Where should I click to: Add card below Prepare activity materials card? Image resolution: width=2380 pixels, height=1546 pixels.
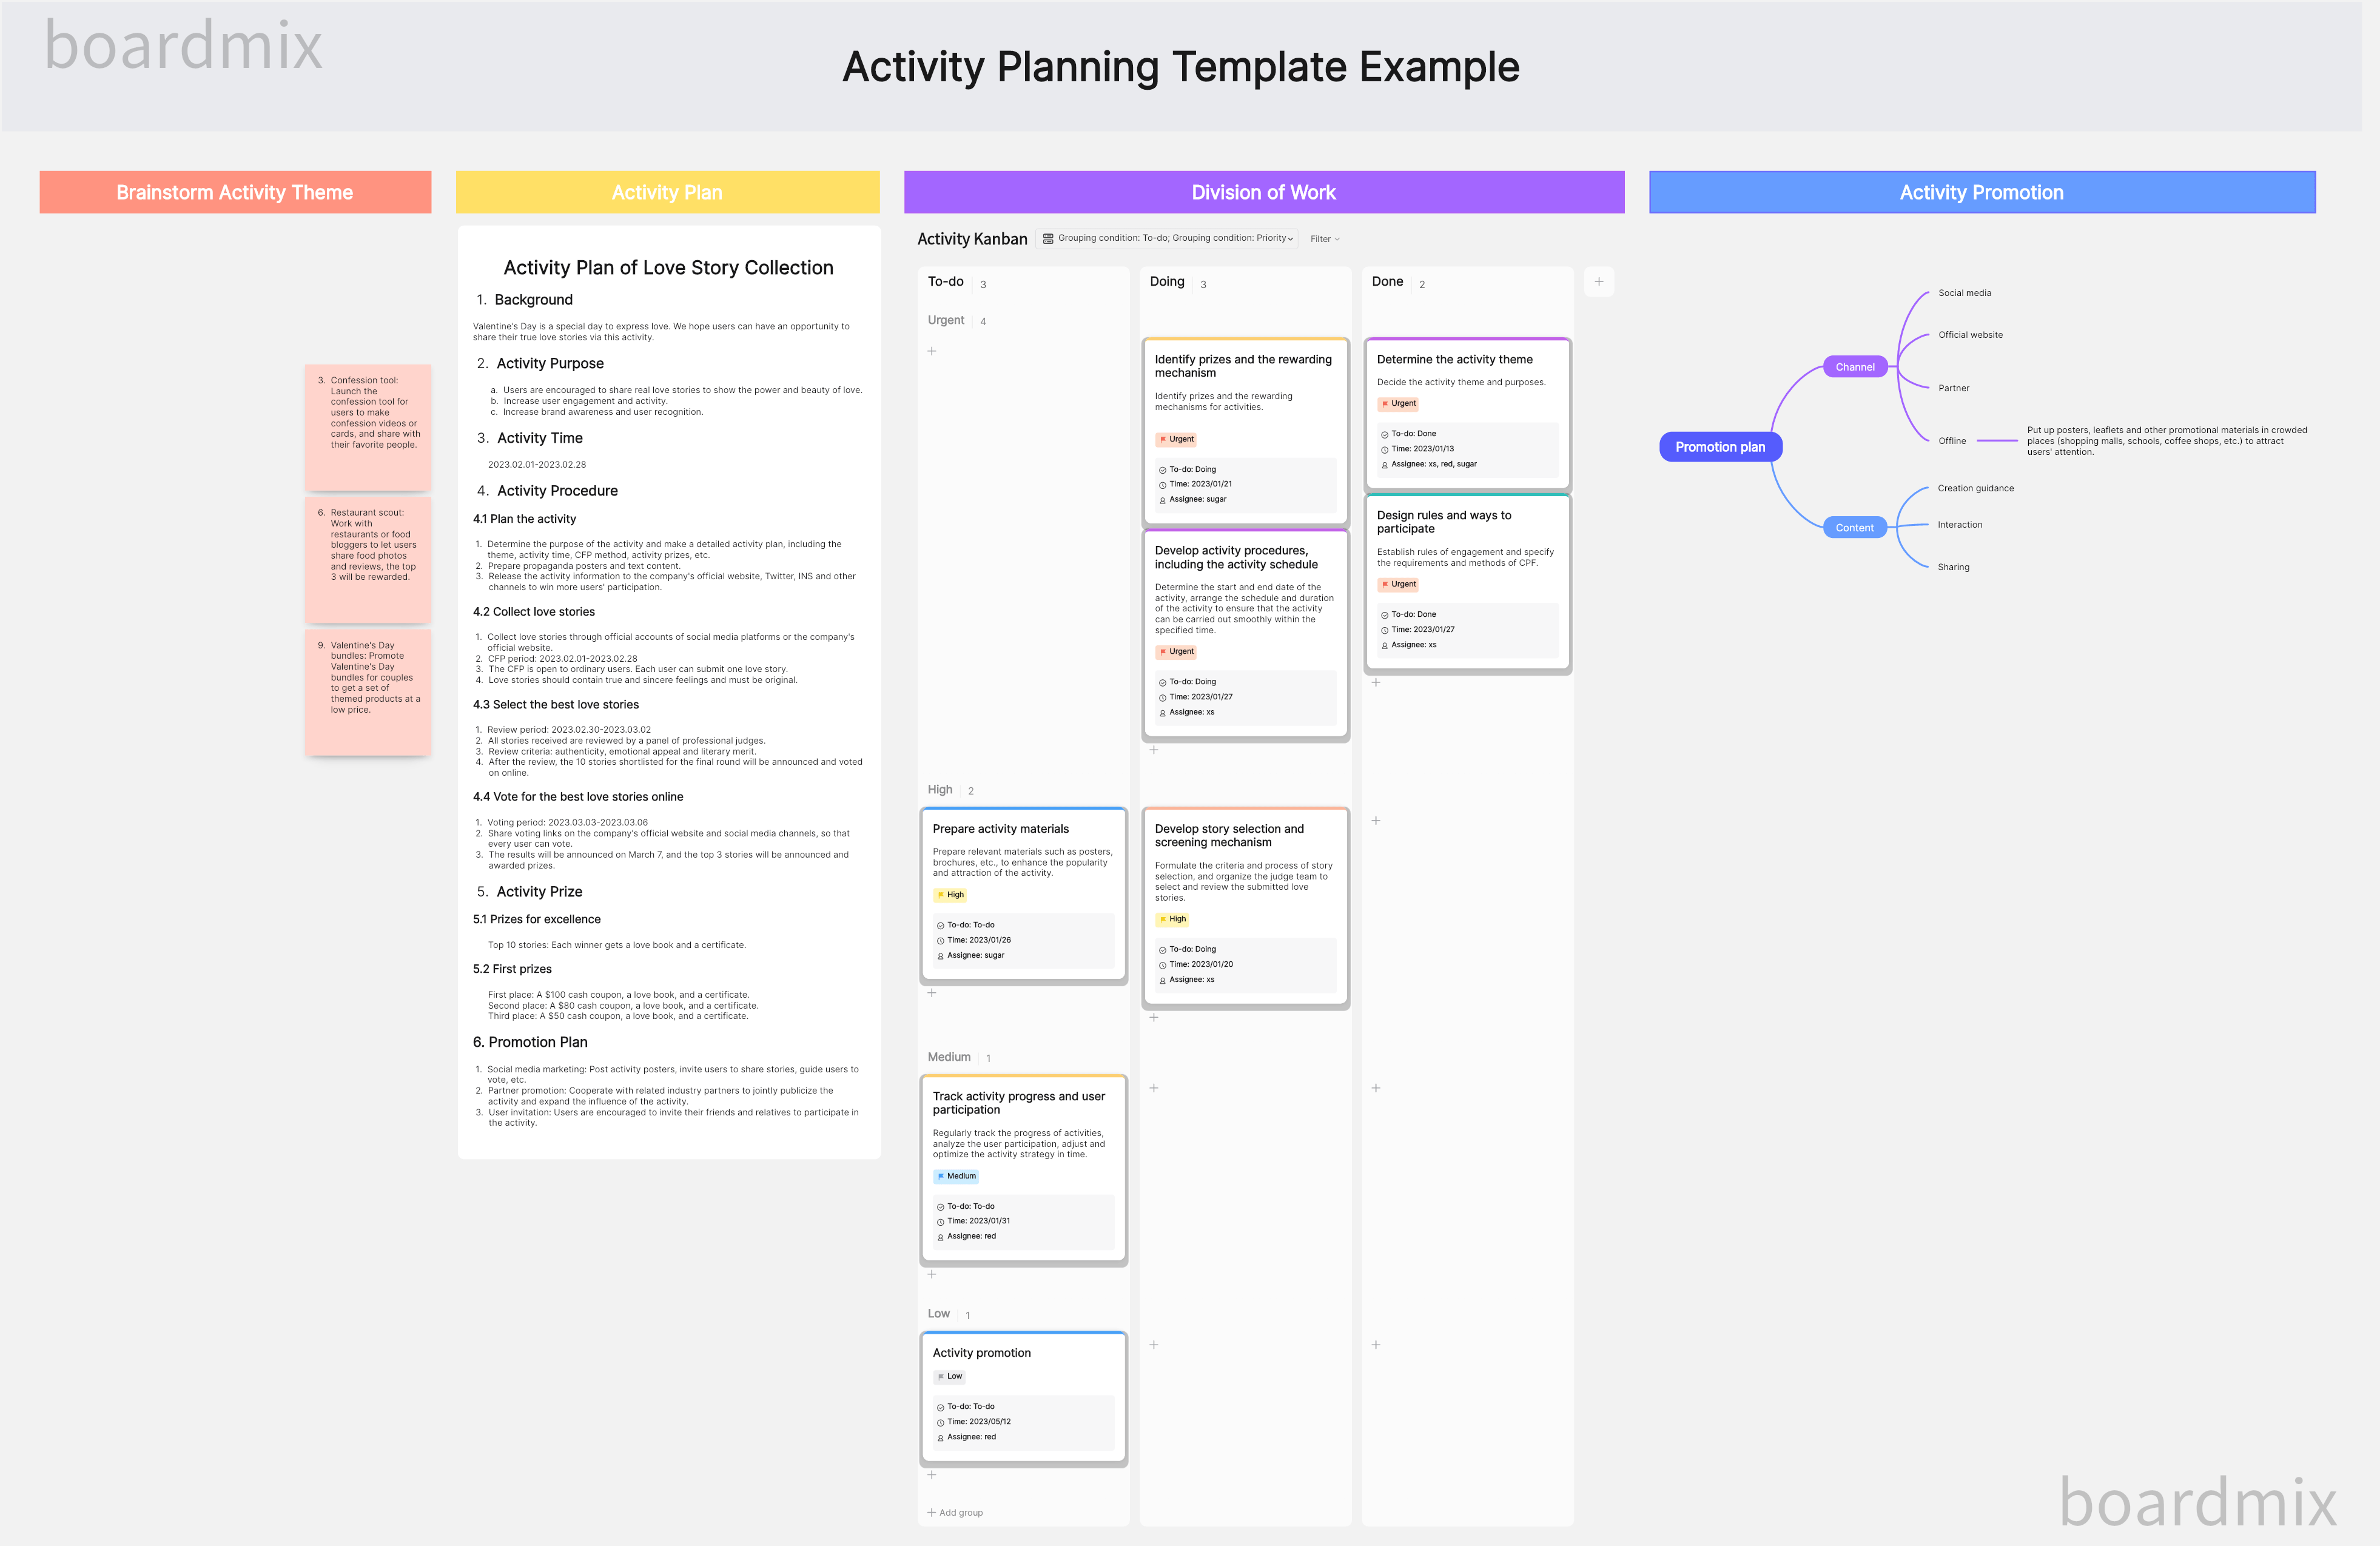(x=931, y=993)
